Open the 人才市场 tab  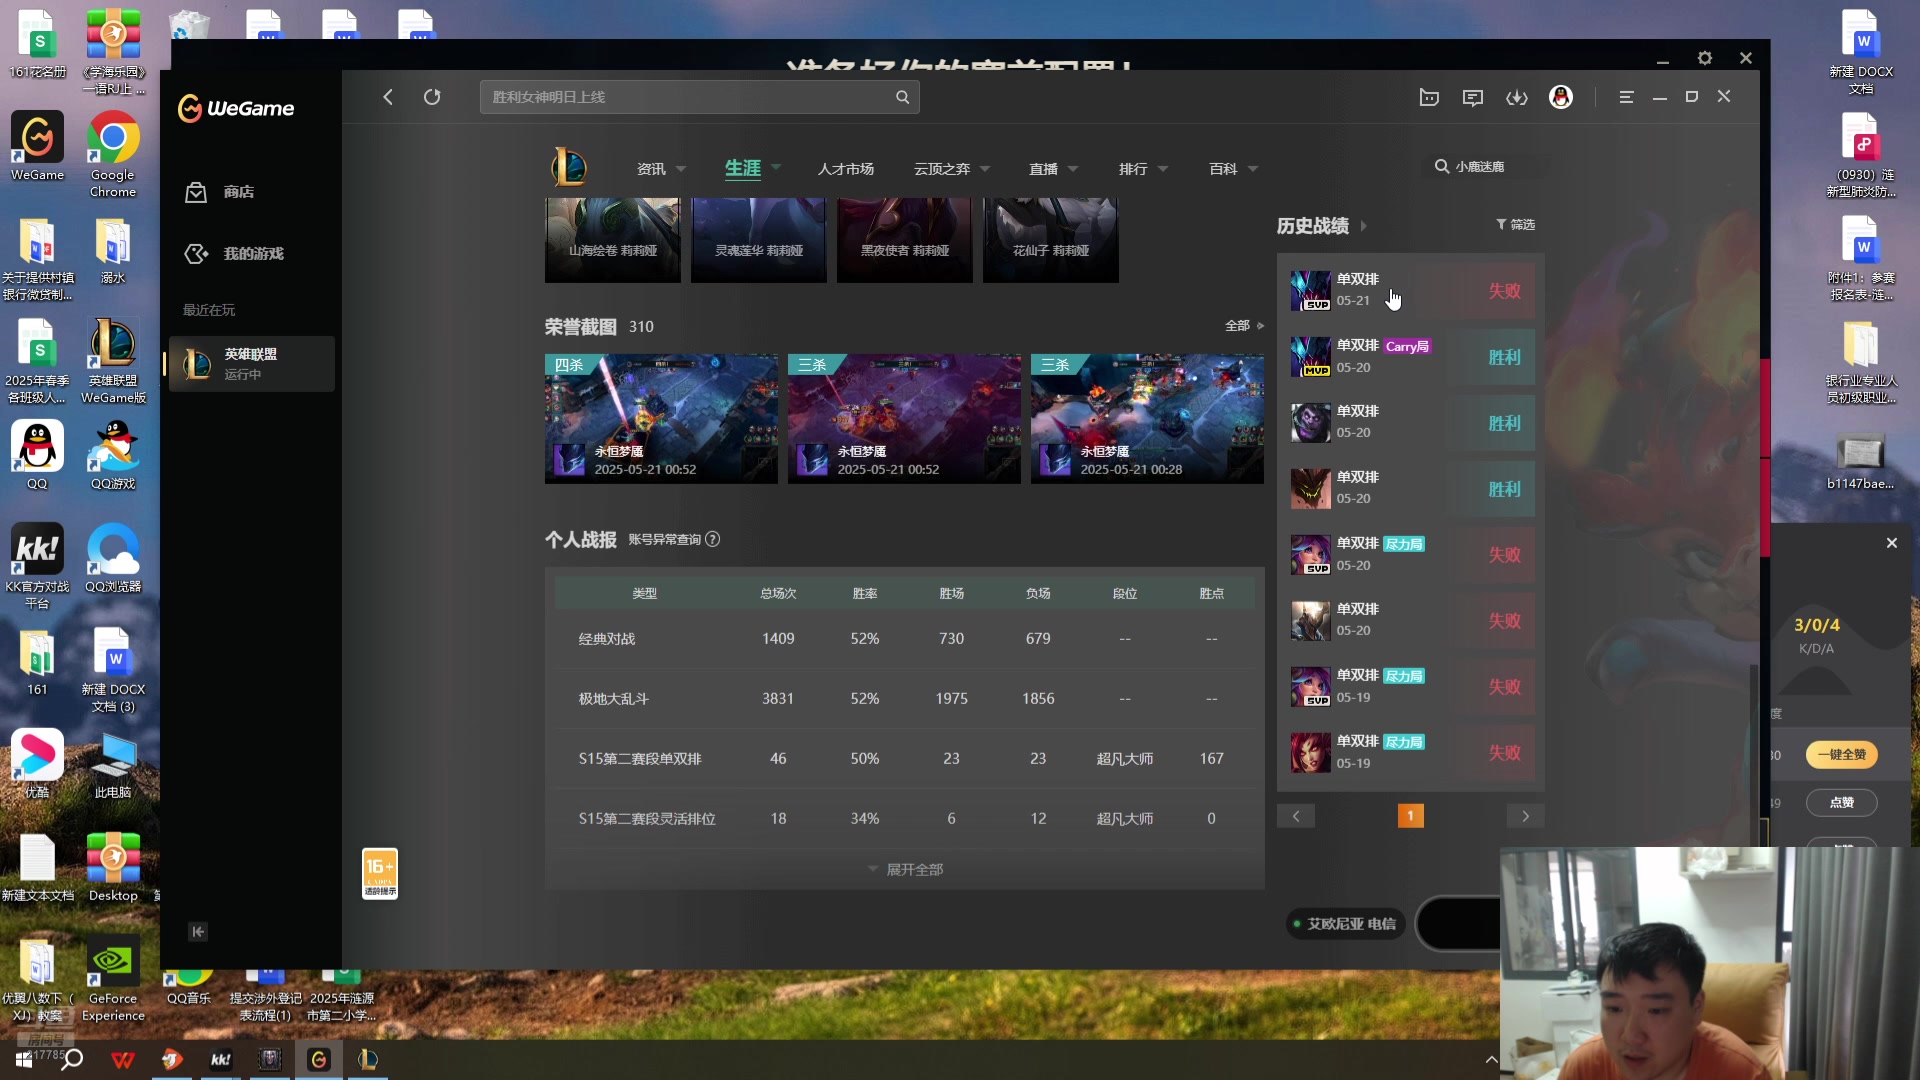[x=846, y=169]
